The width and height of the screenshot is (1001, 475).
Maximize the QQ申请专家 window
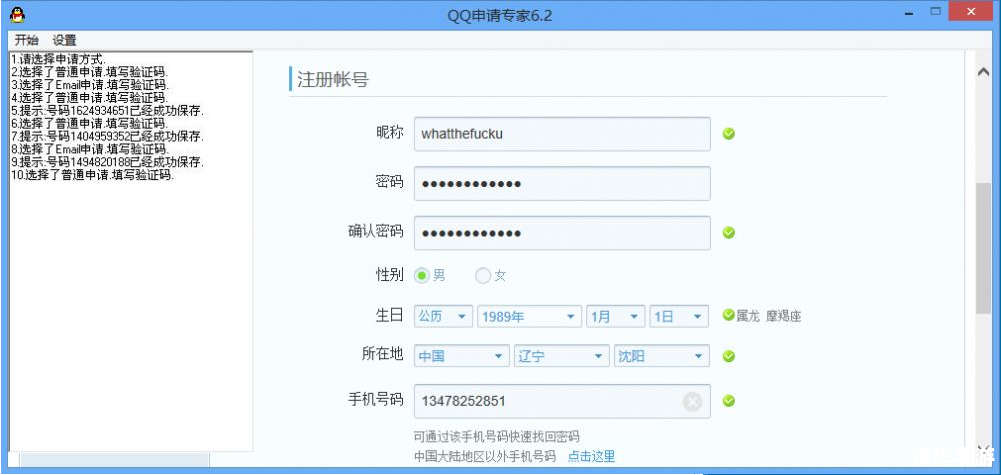point(936,11)
